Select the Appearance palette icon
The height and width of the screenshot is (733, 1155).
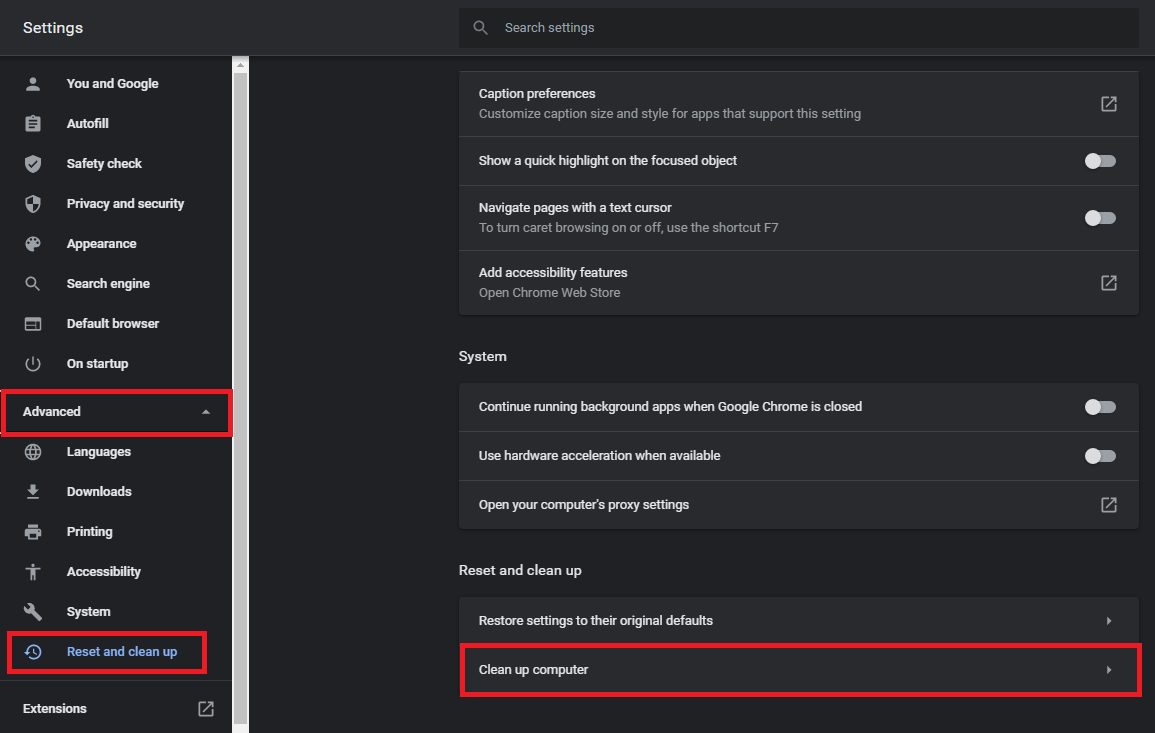(x=33, y=244)
